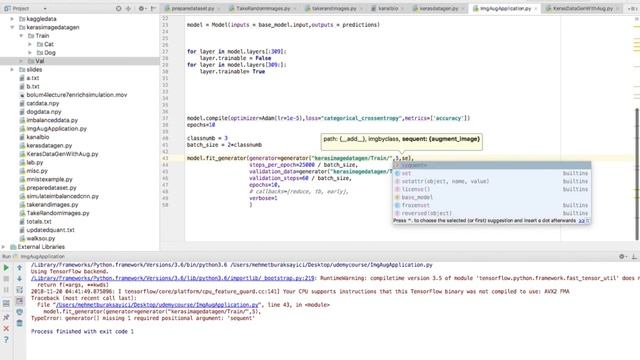Collapse the kerasimagedatagen folder

pyautogui.click(x=12, y=27)
